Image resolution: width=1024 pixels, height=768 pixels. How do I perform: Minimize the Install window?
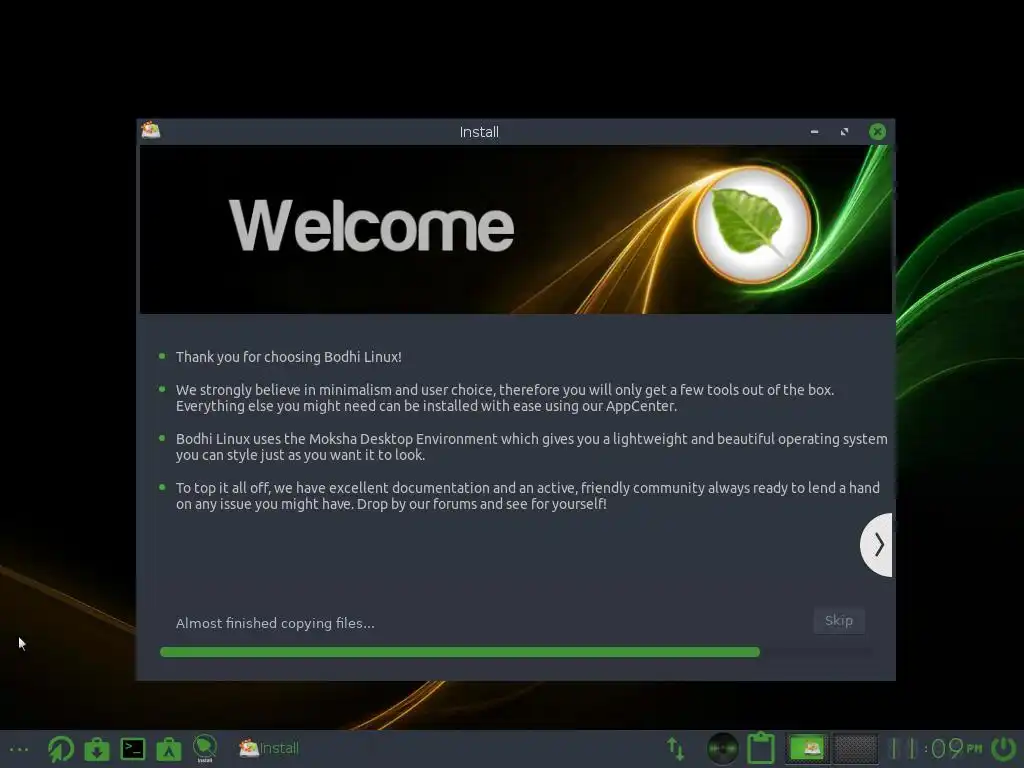tap(814, 132)
